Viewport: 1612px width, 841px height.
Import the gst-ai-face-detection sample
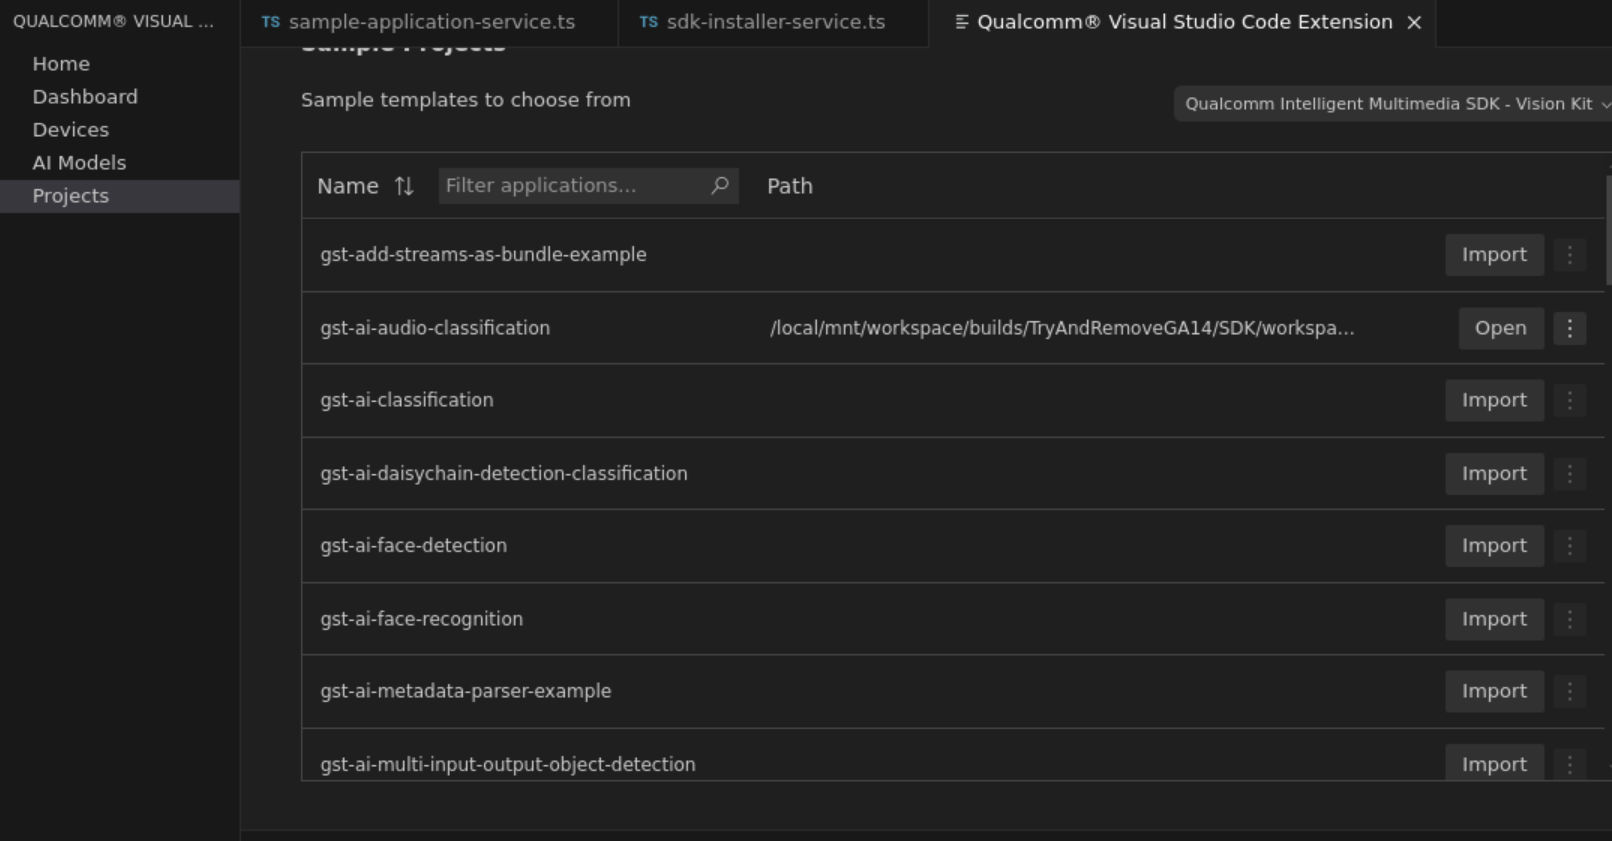(x=1494, y=546)
